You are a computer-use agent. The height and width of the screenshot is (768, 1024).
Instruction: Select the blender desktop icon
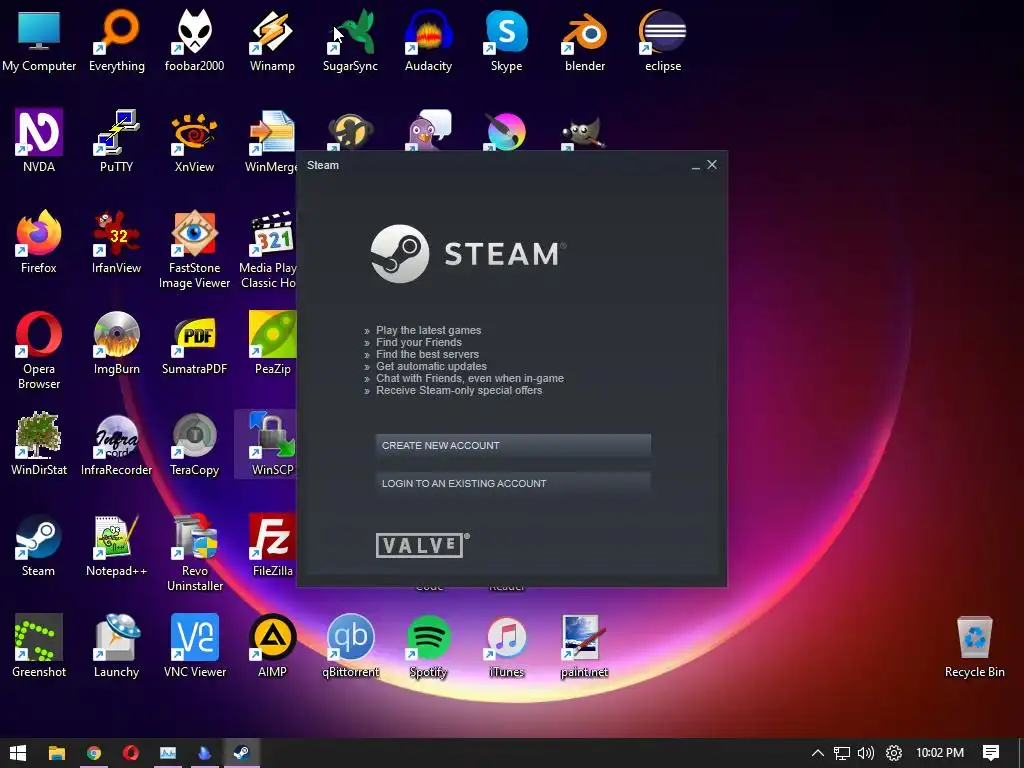point(584,40)
